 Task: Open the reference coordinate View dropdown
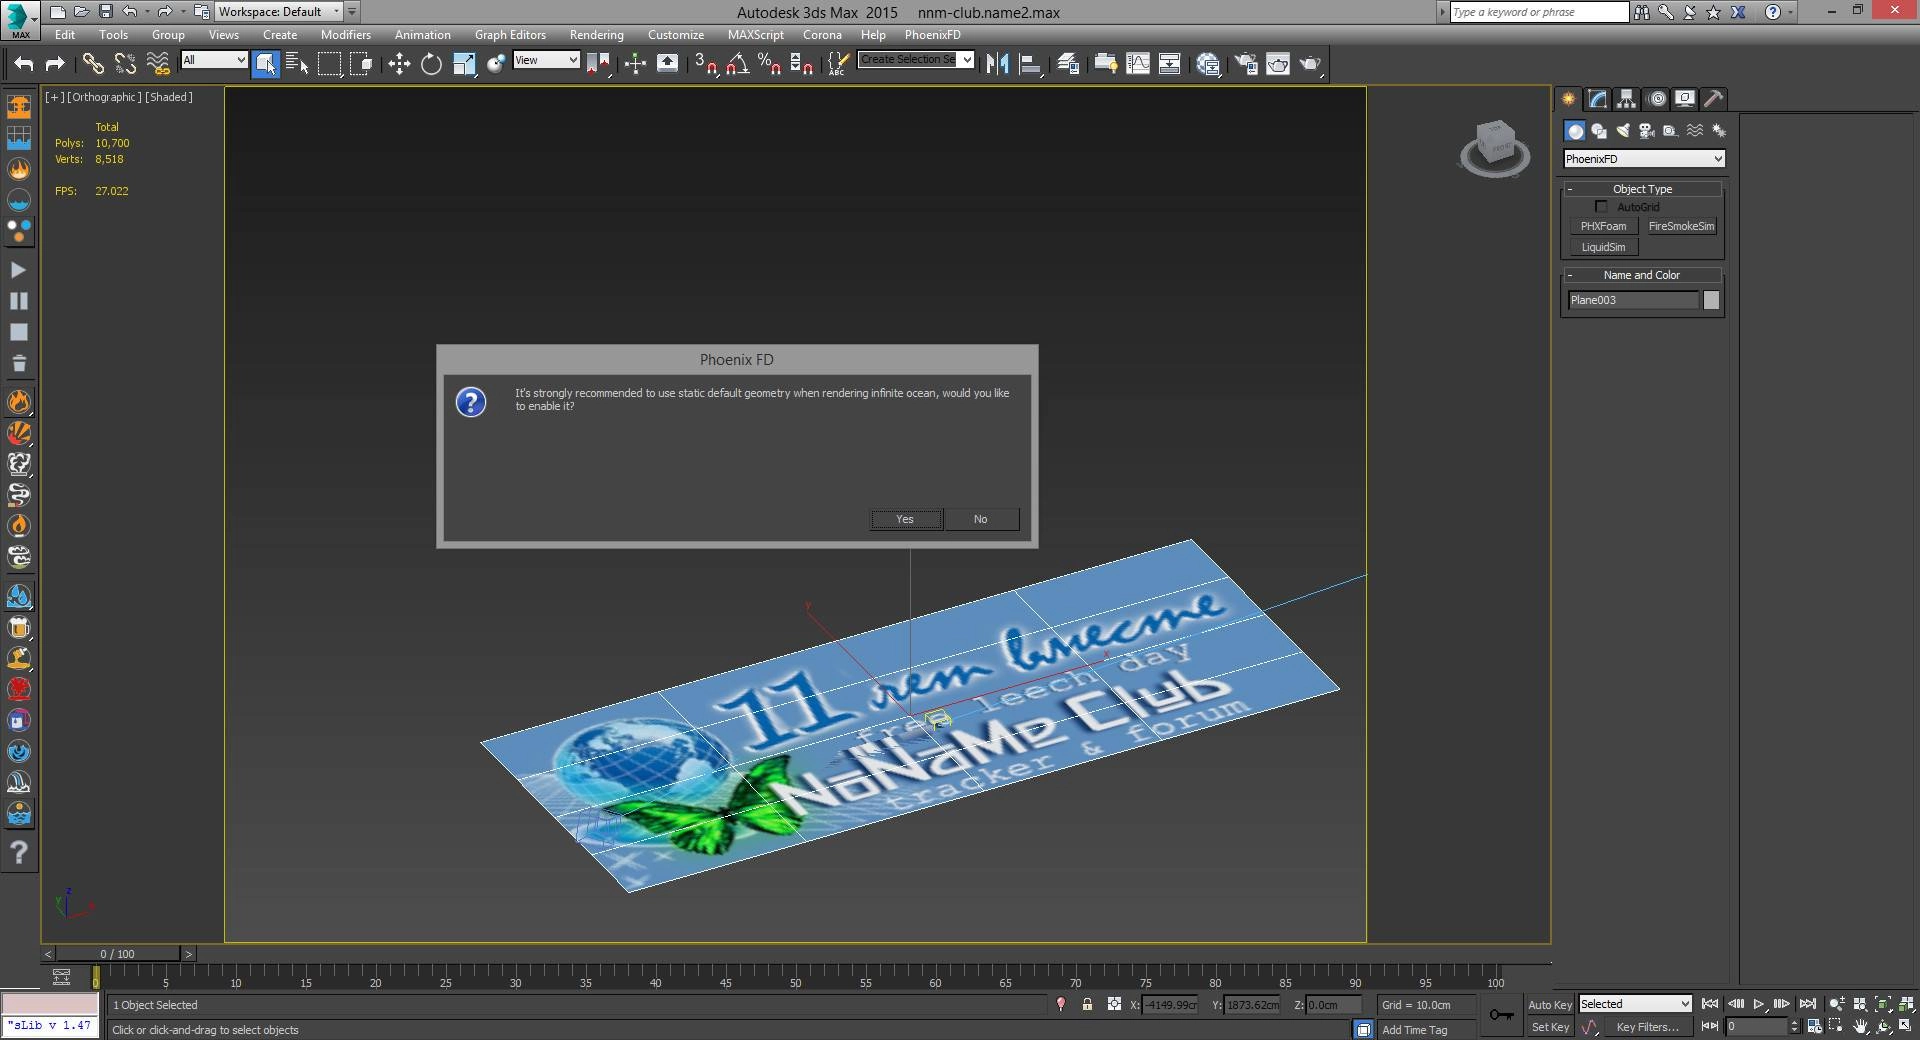click(546, 60)
